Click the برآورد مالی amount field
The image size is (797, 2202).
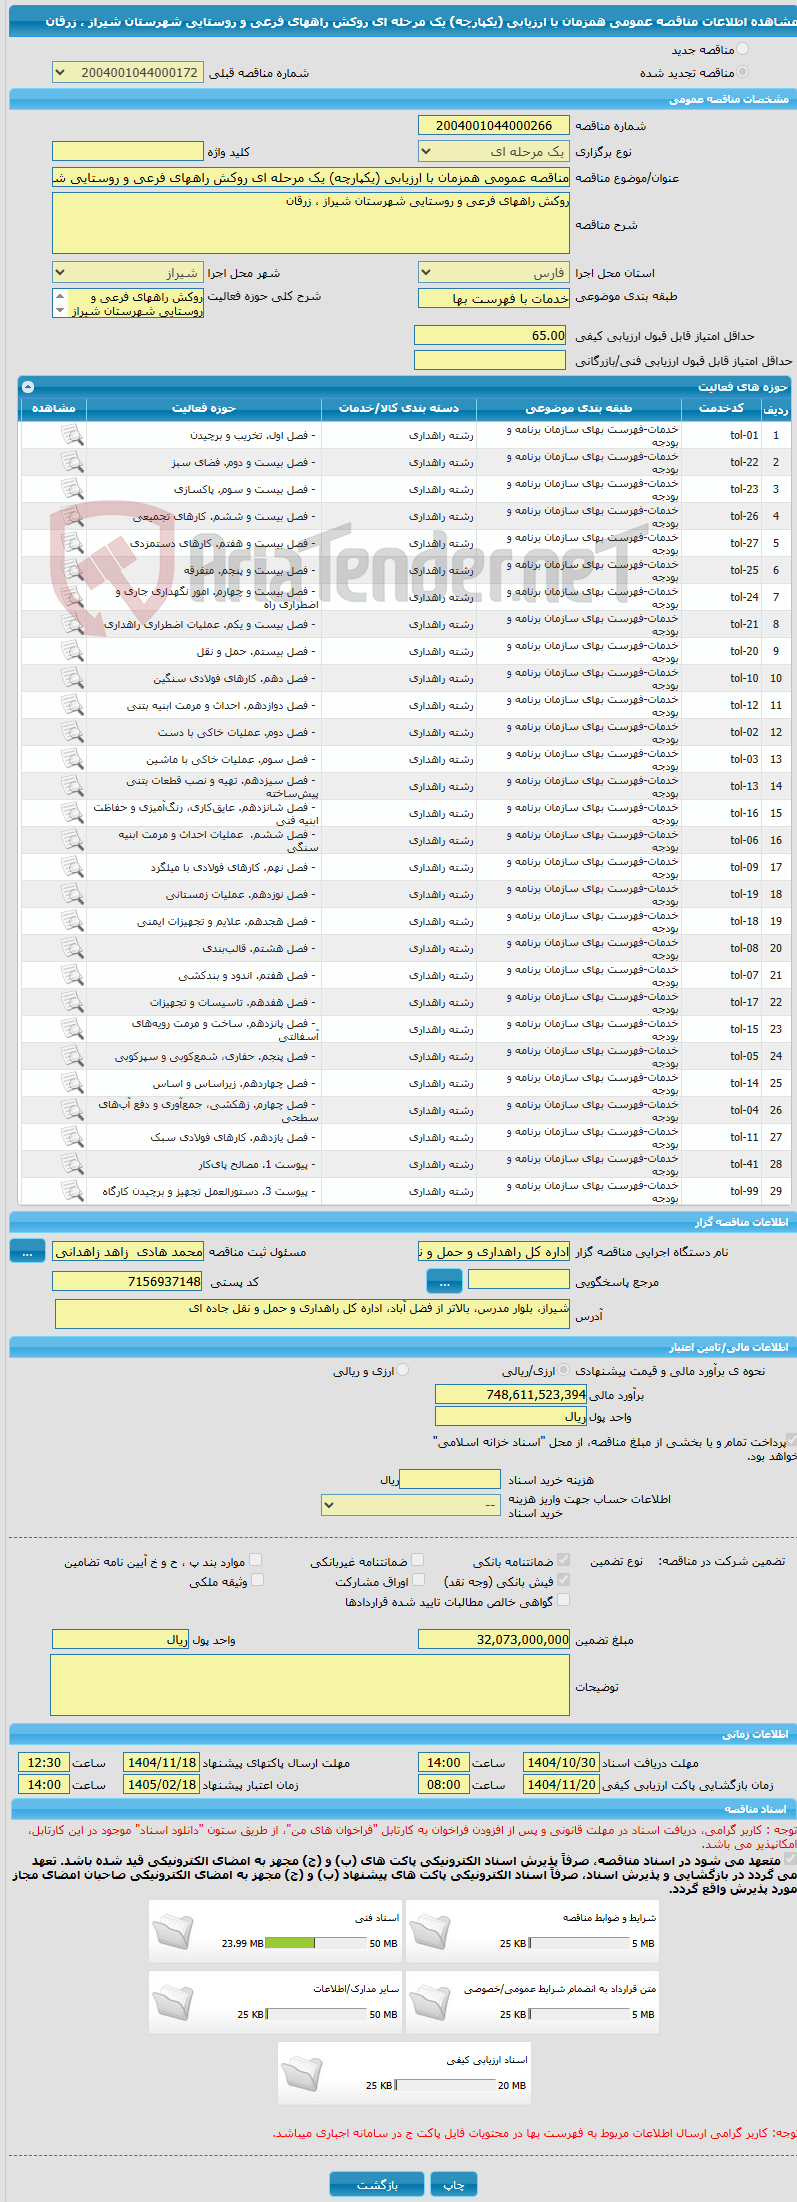(x=511, y=1394)
